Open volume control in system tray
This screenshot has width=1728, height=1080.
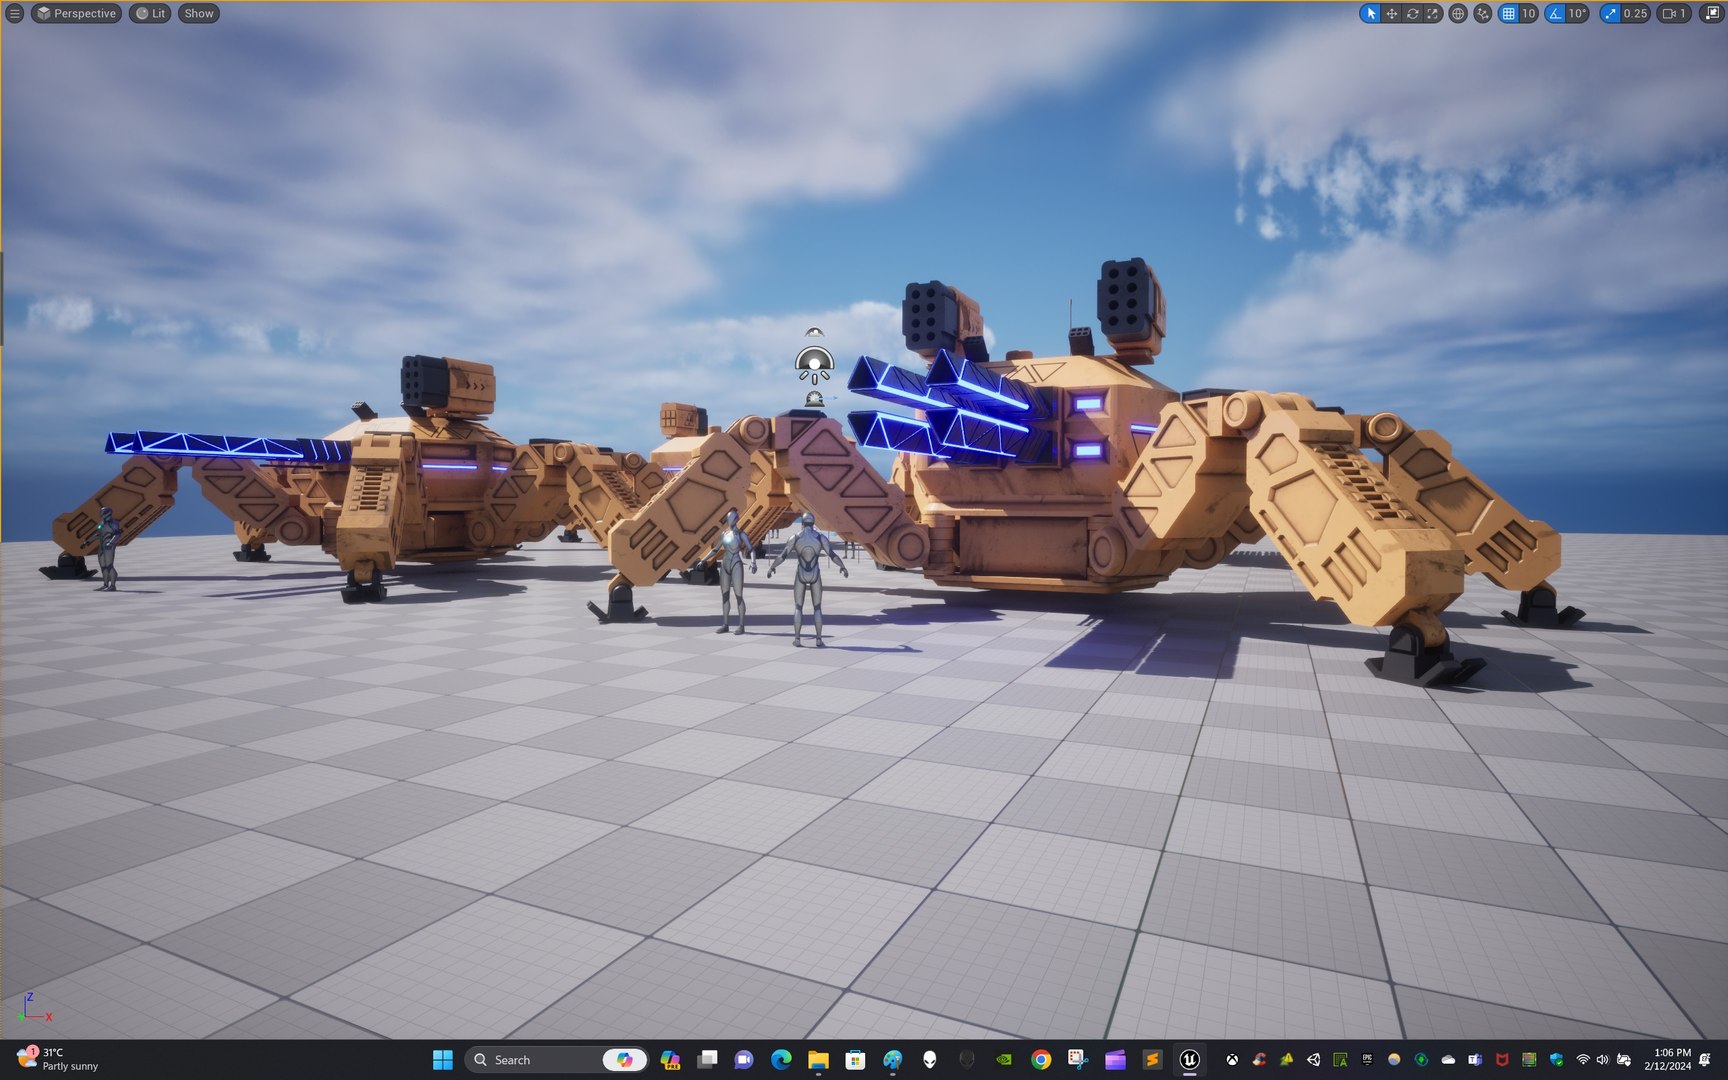pos(1603,1059)
